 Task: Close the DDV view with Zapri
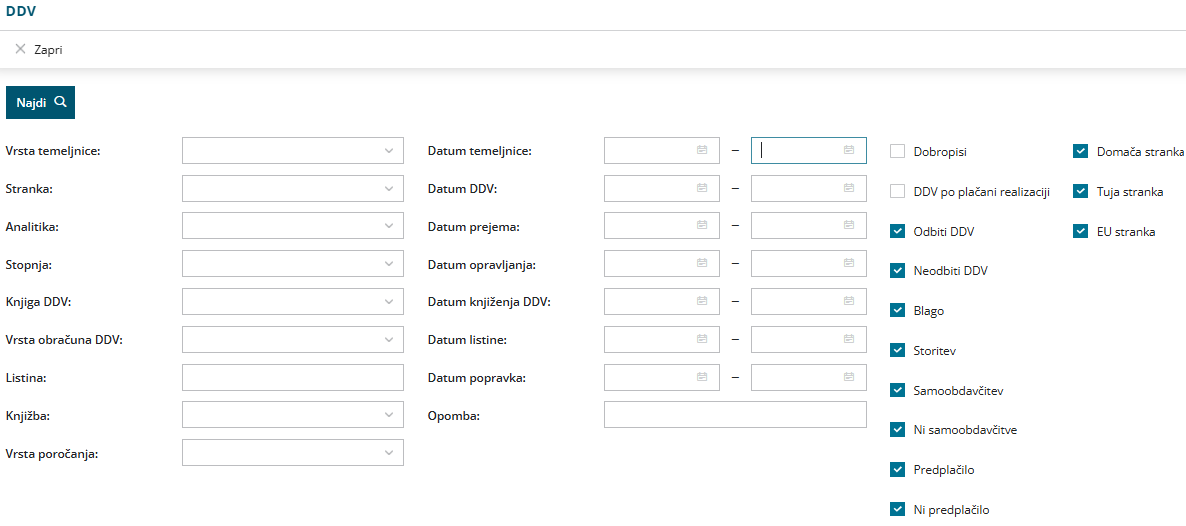tap(39, 49)
